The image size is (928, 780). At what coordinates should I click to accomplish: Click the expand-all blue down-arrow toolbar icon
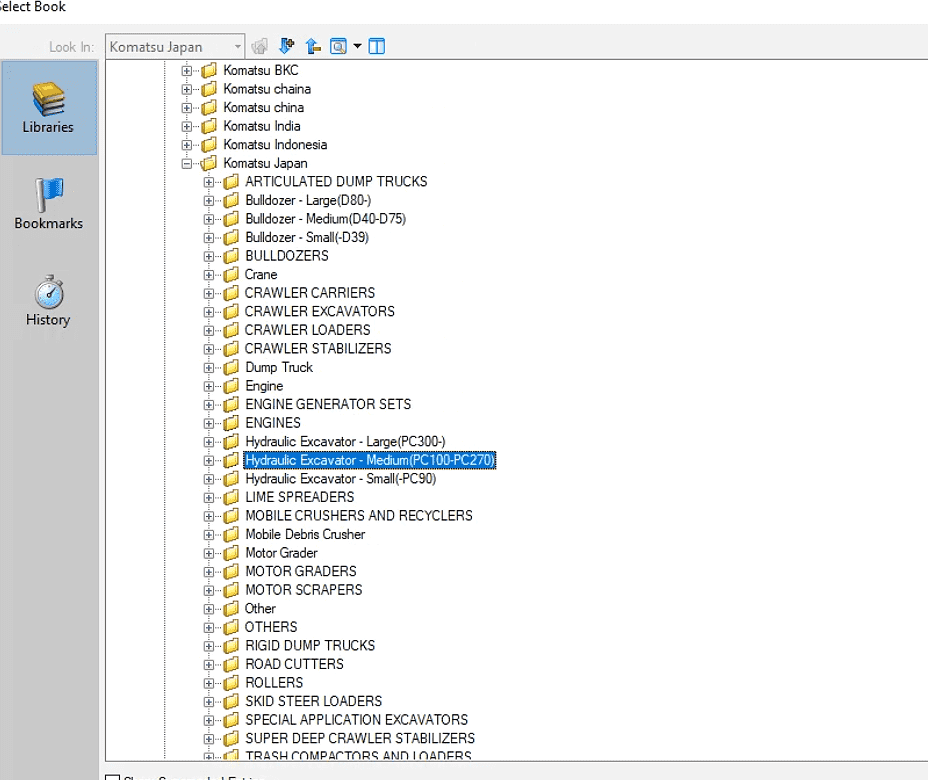(287, 46)
